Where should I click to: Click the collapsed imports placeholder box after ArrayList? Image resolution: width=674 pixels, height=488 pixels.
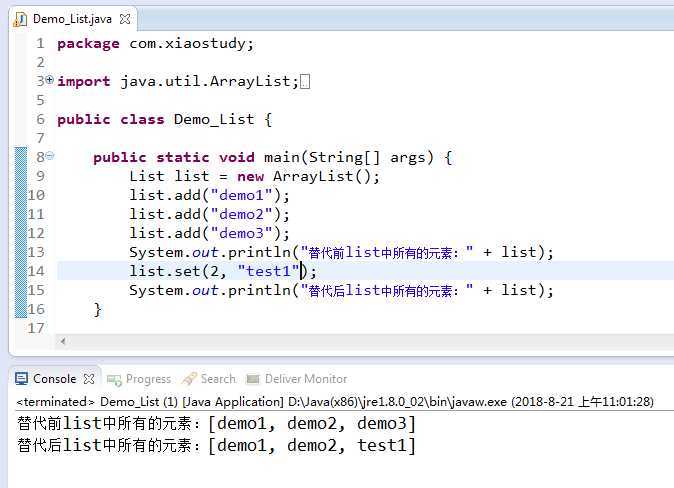(305, 81)
